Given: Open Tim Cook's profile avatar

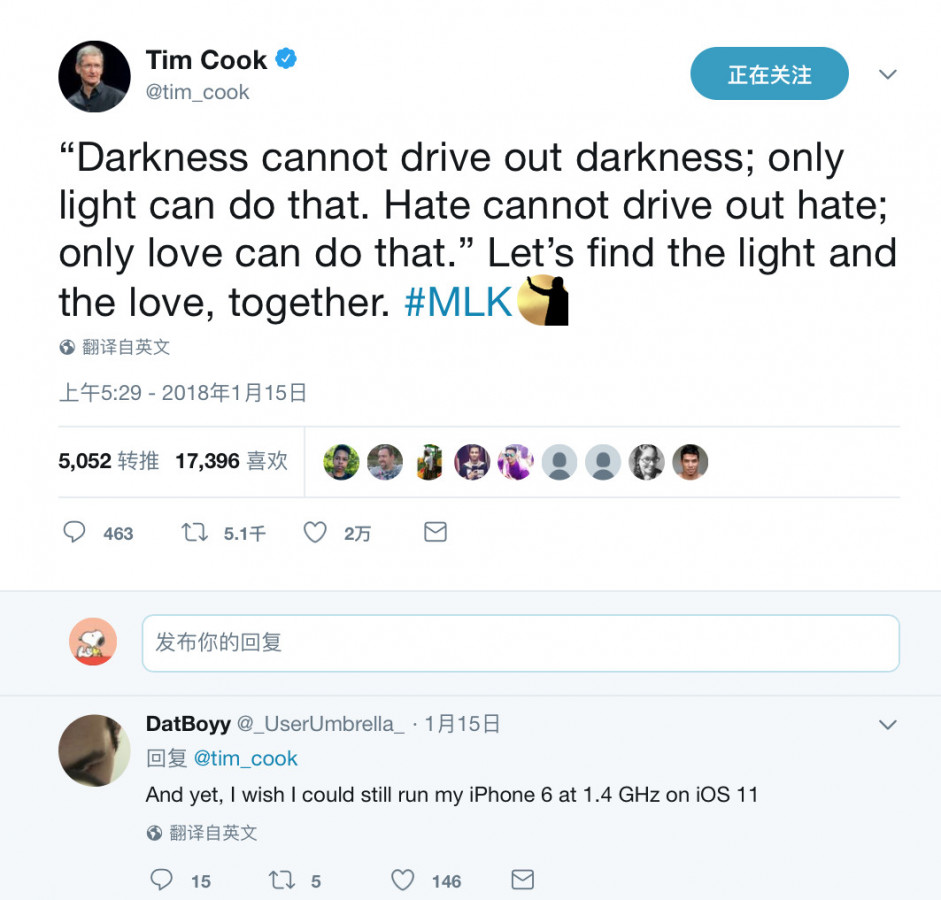Looking at the screenshot, I should point(94,76).
